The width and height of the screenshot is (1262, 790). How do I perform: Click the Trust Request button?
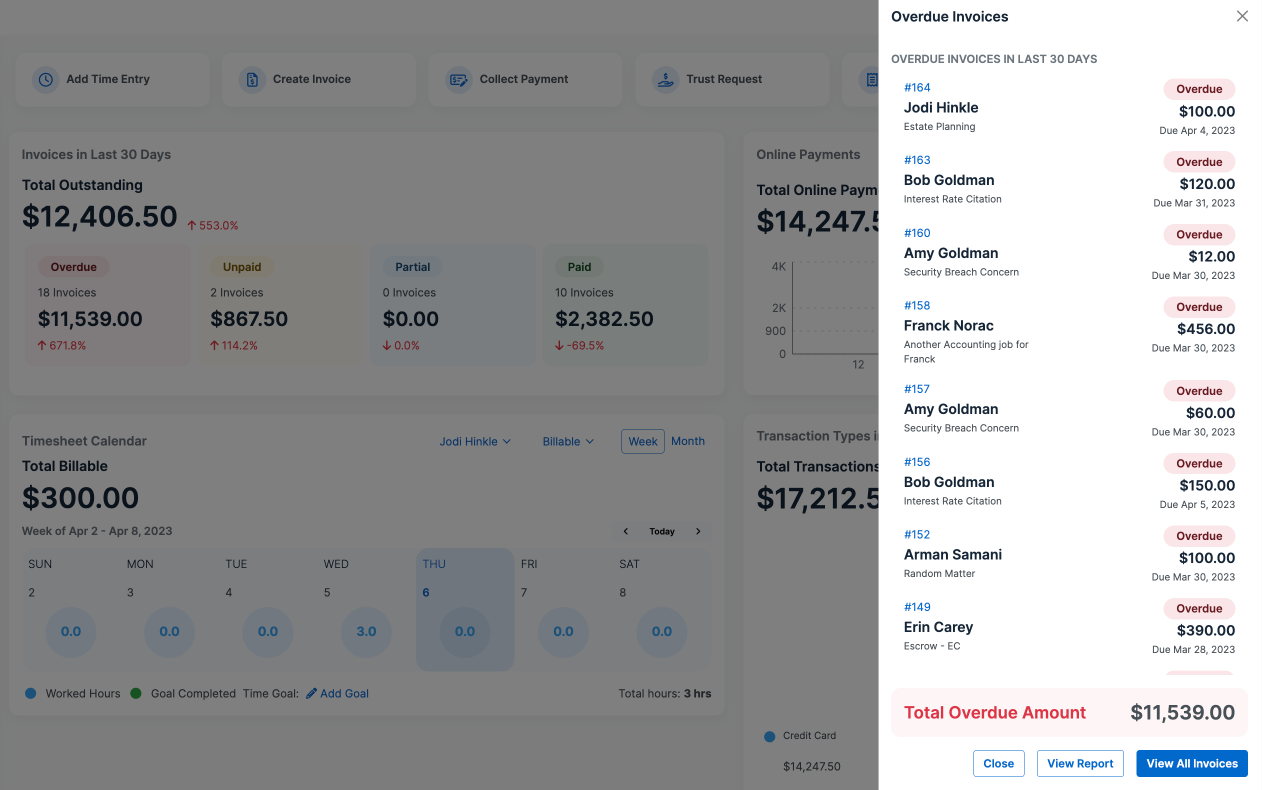732,80
